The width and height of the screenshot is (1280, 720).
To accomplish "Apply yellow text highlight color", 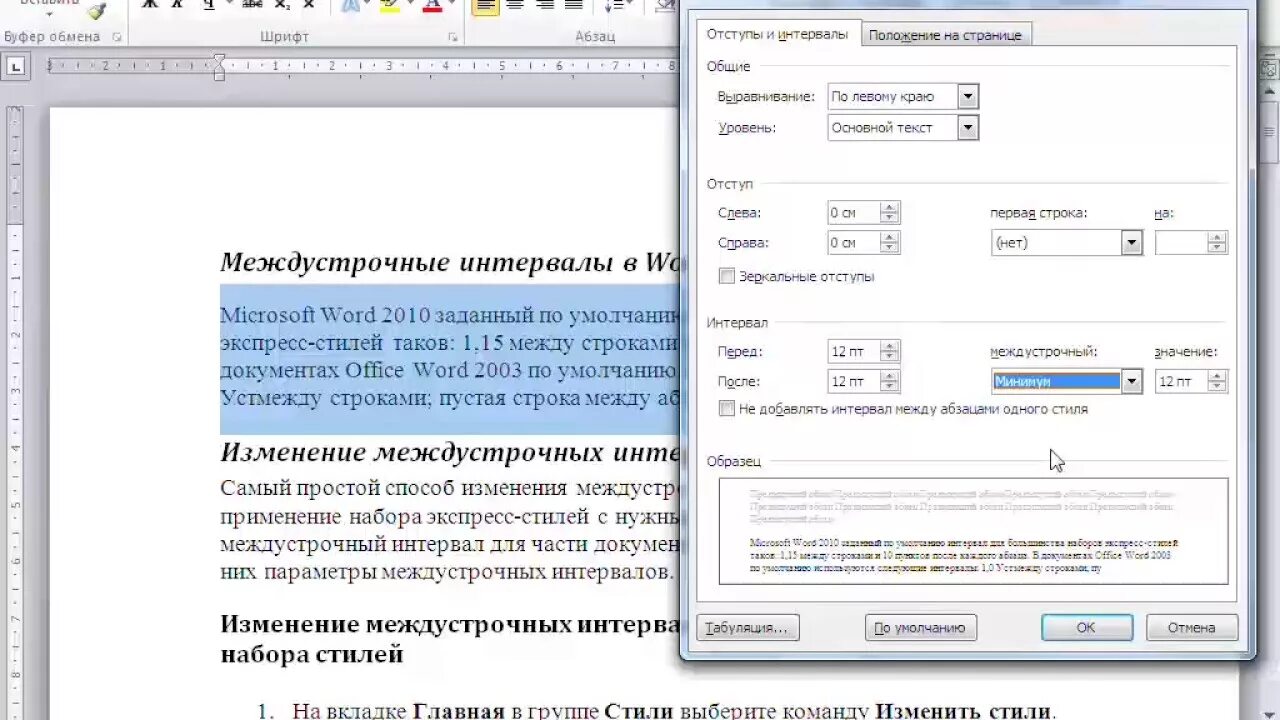I will click(391, 5).
